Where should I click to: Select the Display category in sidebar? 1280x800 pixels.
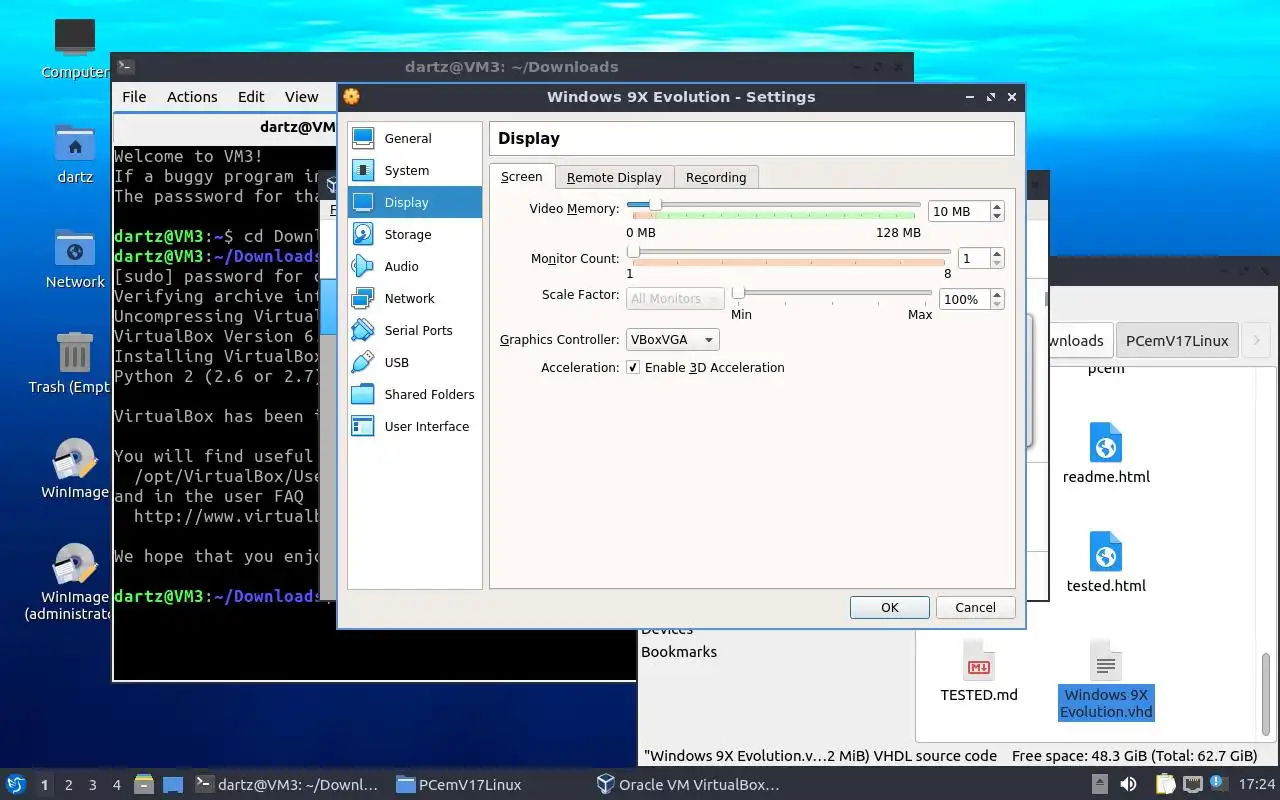tap(414, 202)
